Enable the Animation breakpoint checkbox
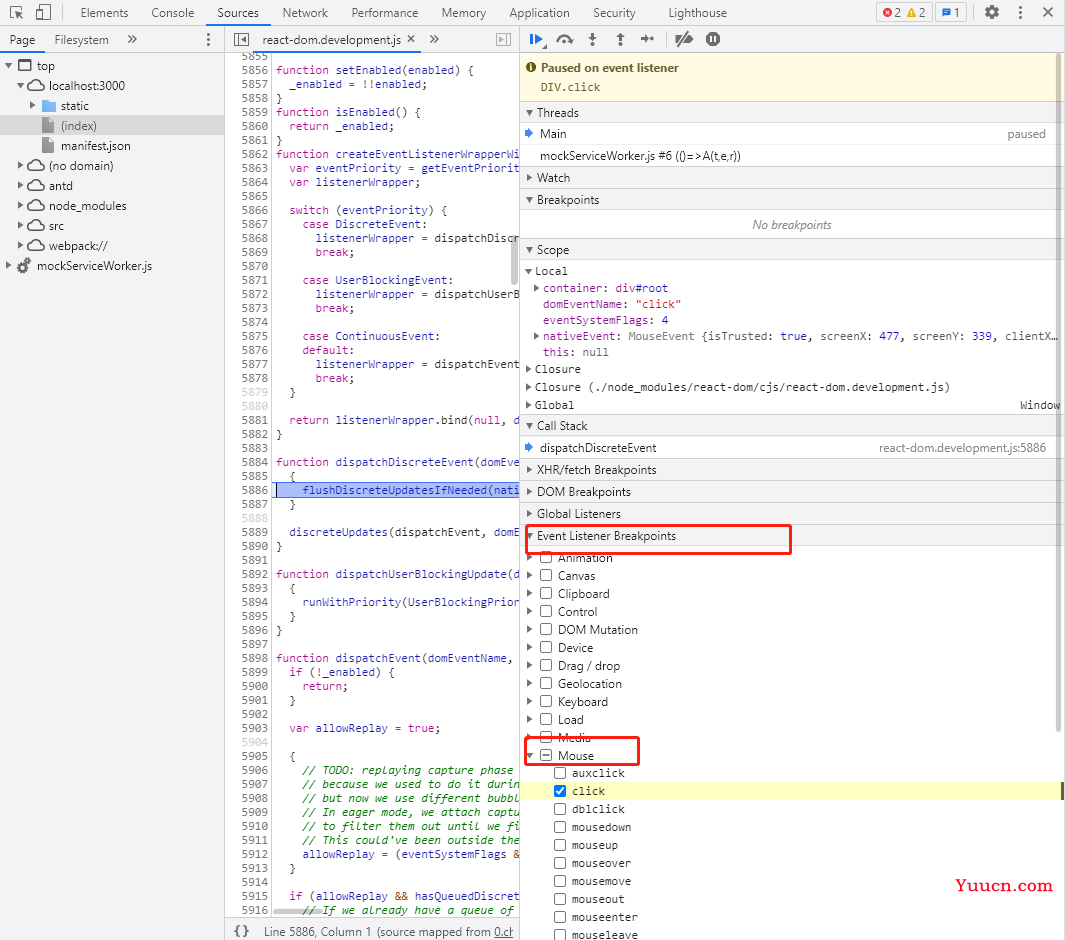Image resolution: width=1065 pixels, height=940 pixels. pyautogui.click(x=546, y=558)
